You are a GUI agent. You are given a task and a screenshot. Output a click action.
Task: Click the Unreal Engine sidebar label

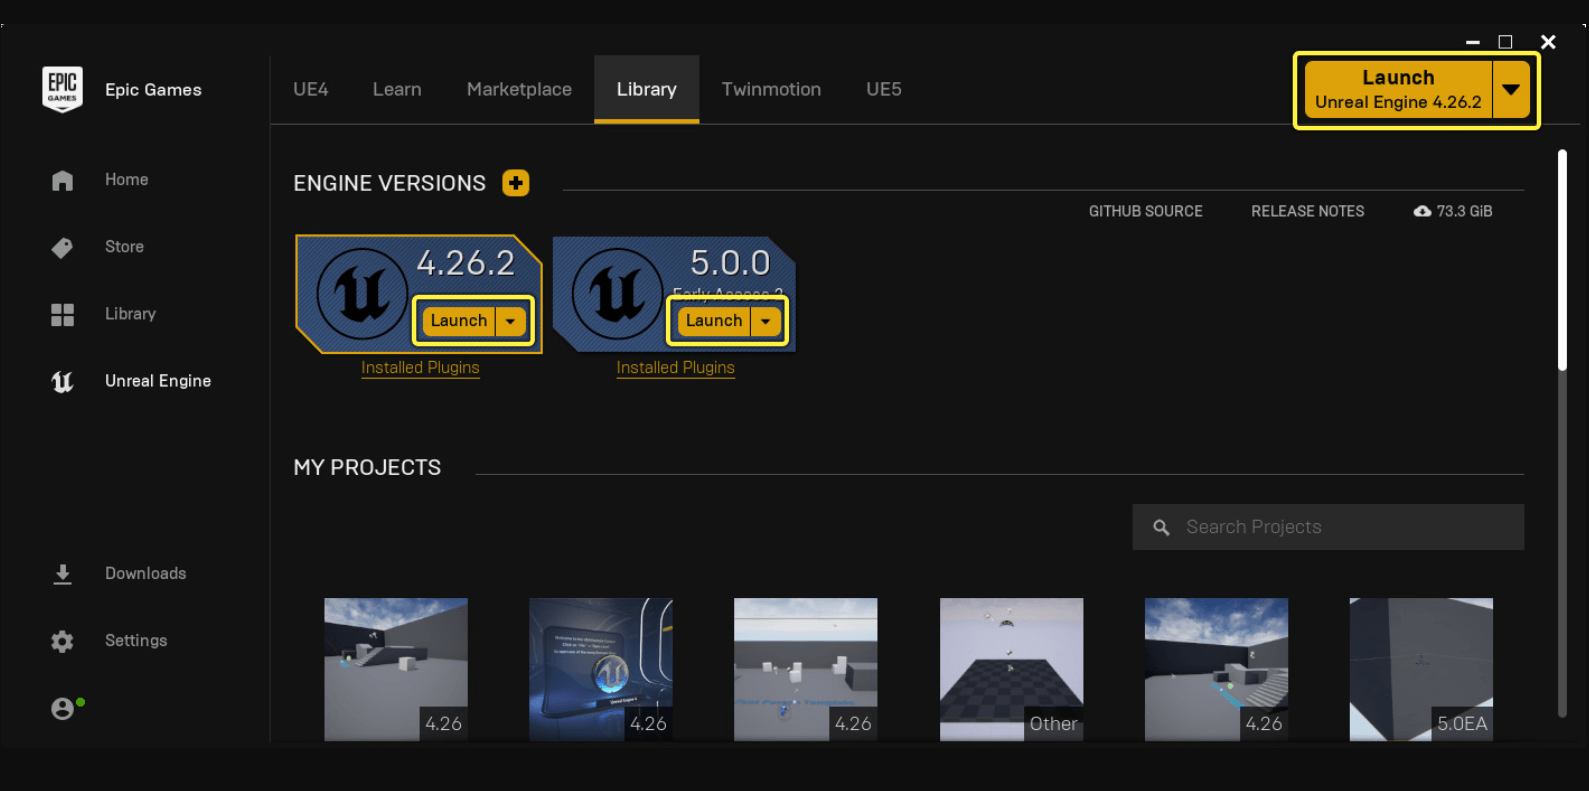tap(158, 381)
